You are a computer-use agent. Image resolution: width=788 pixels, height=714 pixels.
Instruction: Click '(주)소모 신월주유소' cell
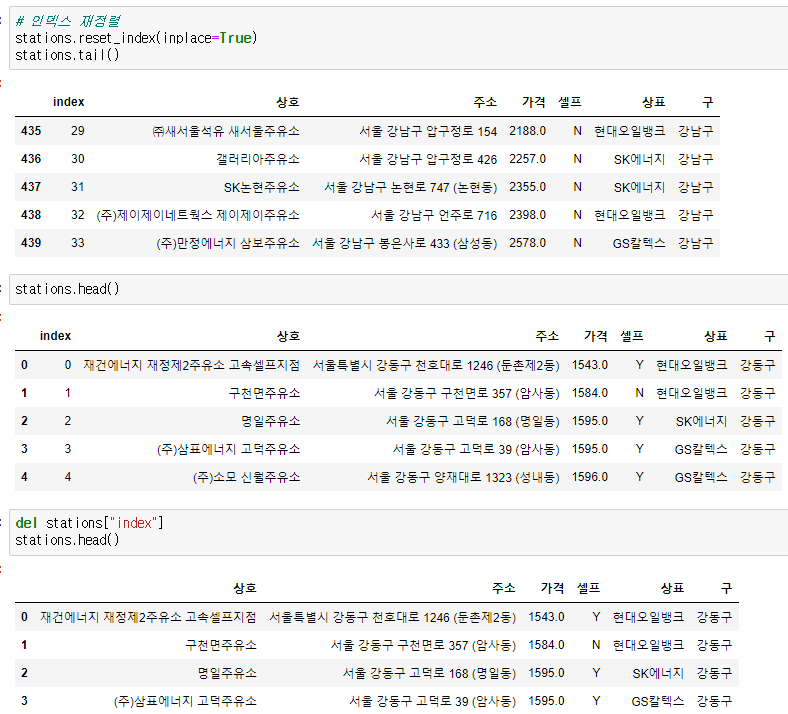pyautogui.click(x=247, y=477)
